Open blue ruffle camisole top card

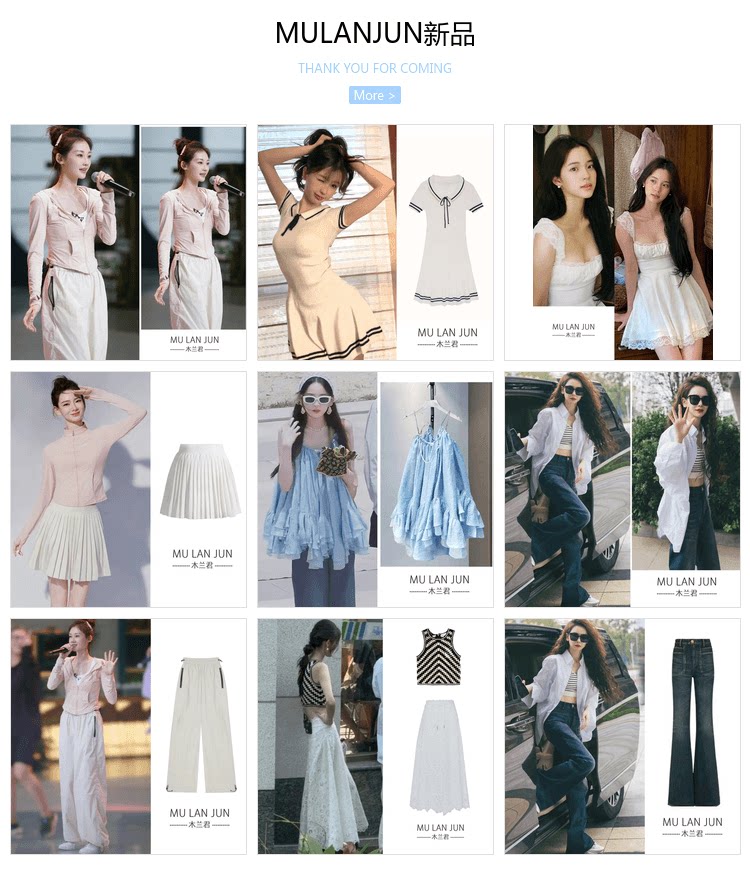point(375,489)
